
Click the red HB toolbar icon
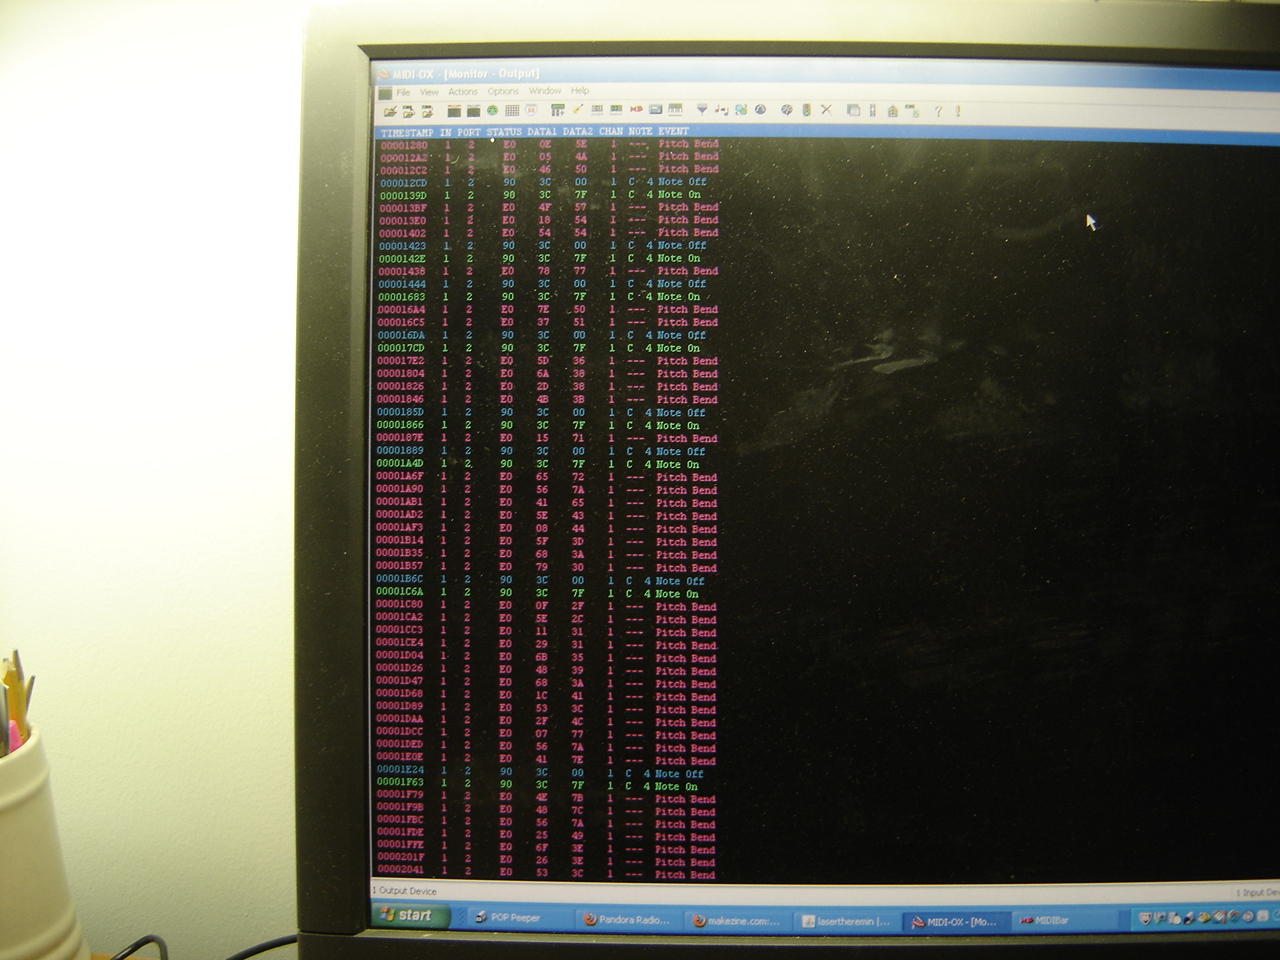[636, 109]
